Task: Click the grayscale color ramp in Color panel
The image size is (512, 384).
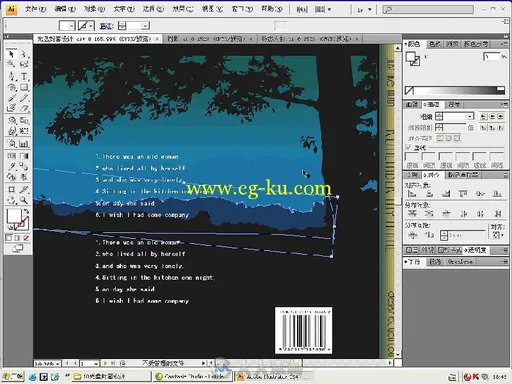Action: [455, 90]
